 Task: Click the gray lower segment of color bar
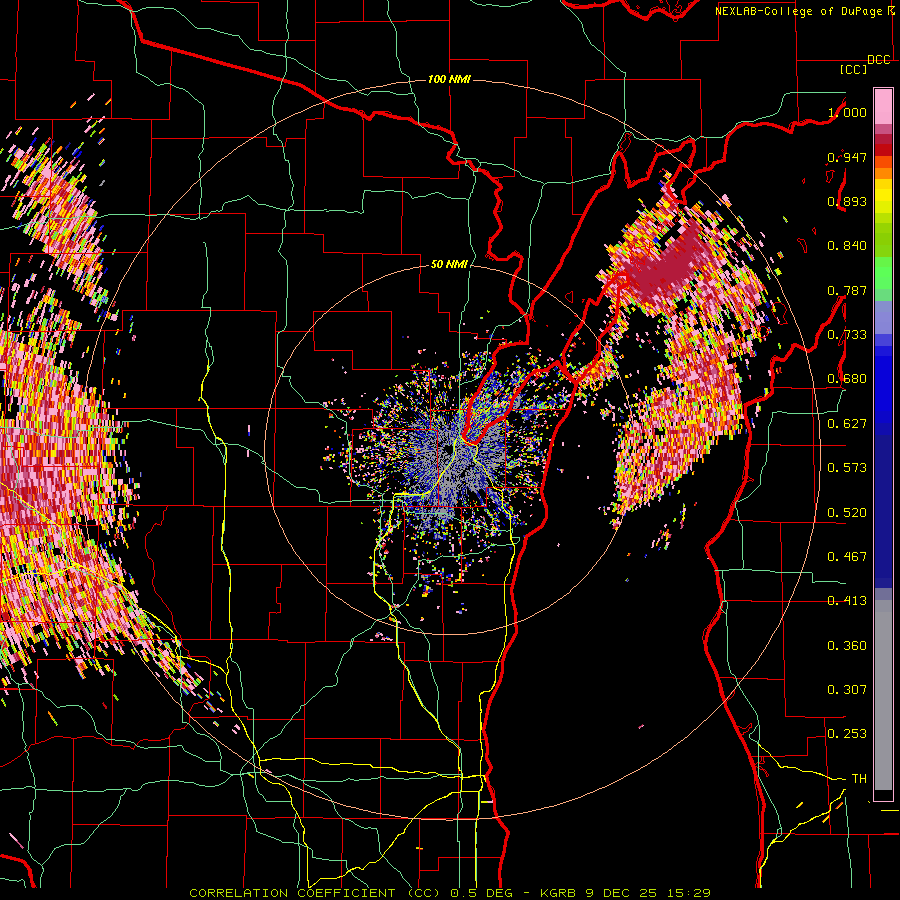coord(883,695)
